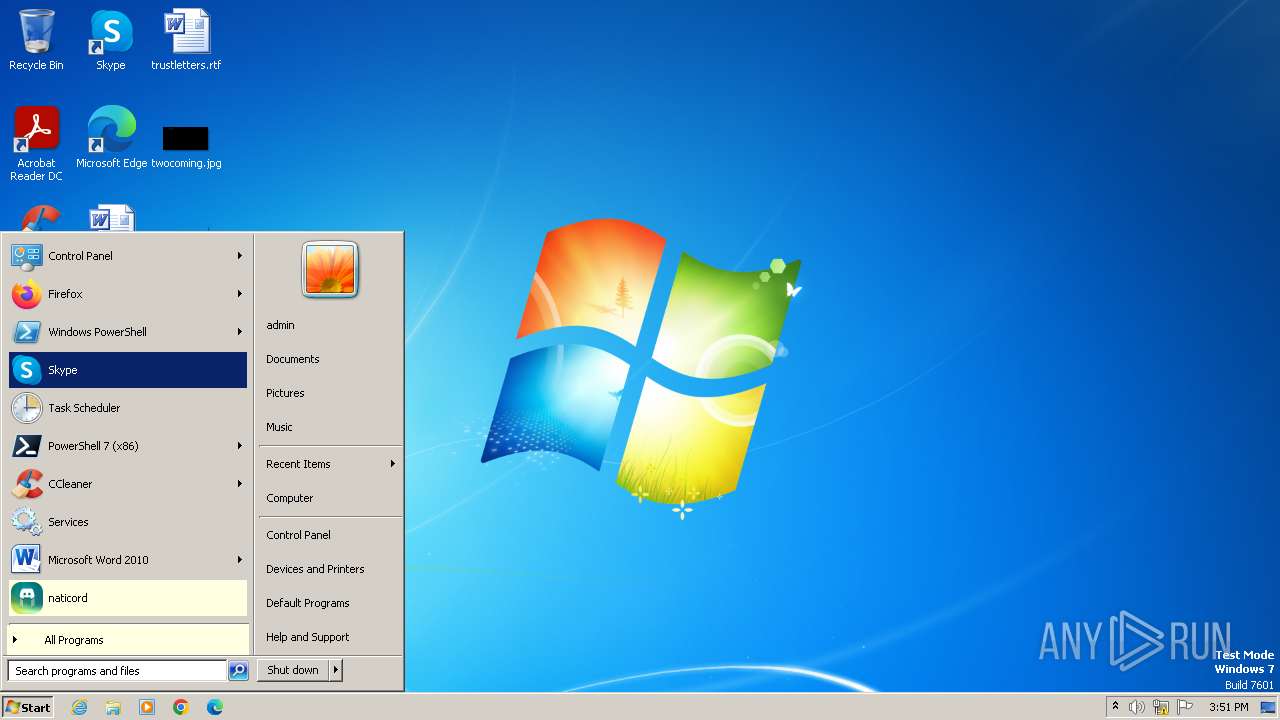Click the Shut down button
The width and height of the screenshot is (1280, 720).
click(293, 670)
